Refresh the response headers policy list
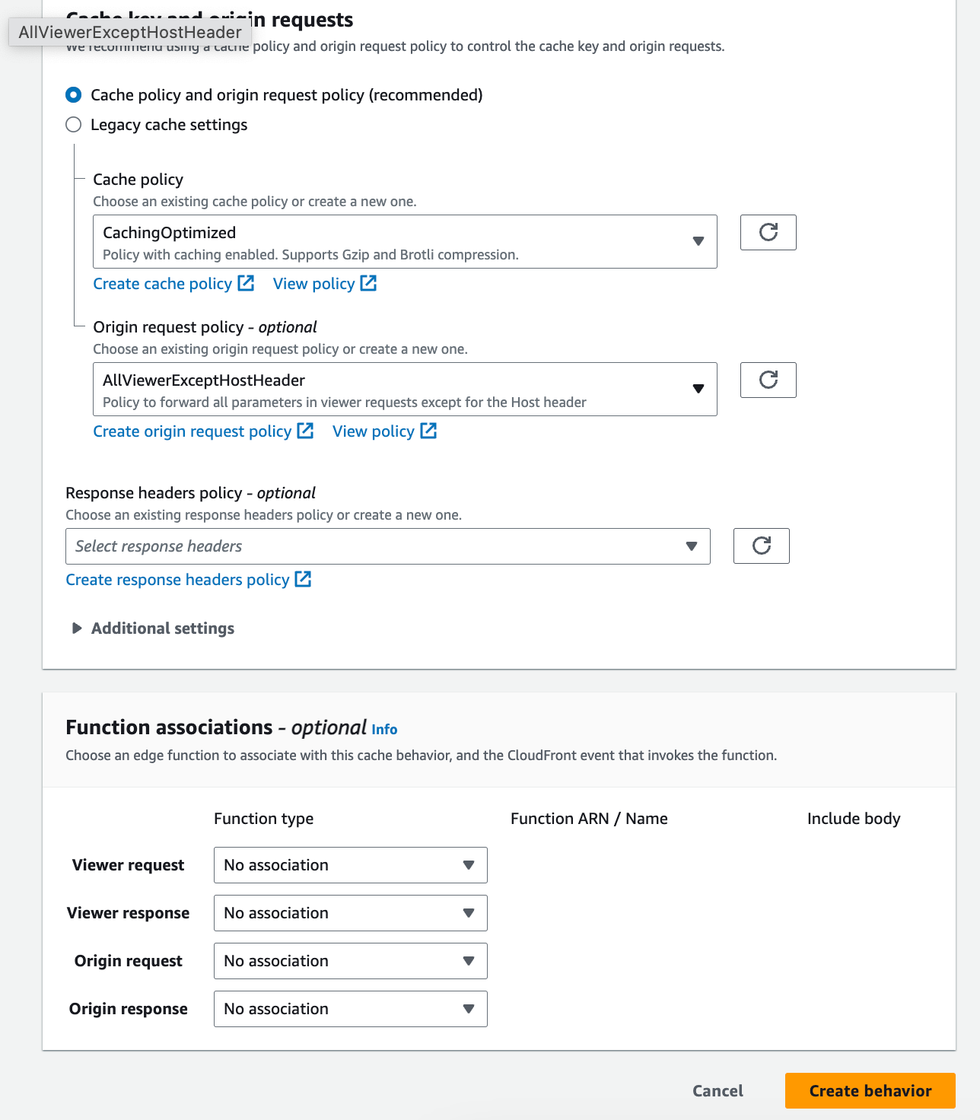Image resolution: width=980 pixels, height=1120 pixels. pyautogui.click(x=761, y=546)
